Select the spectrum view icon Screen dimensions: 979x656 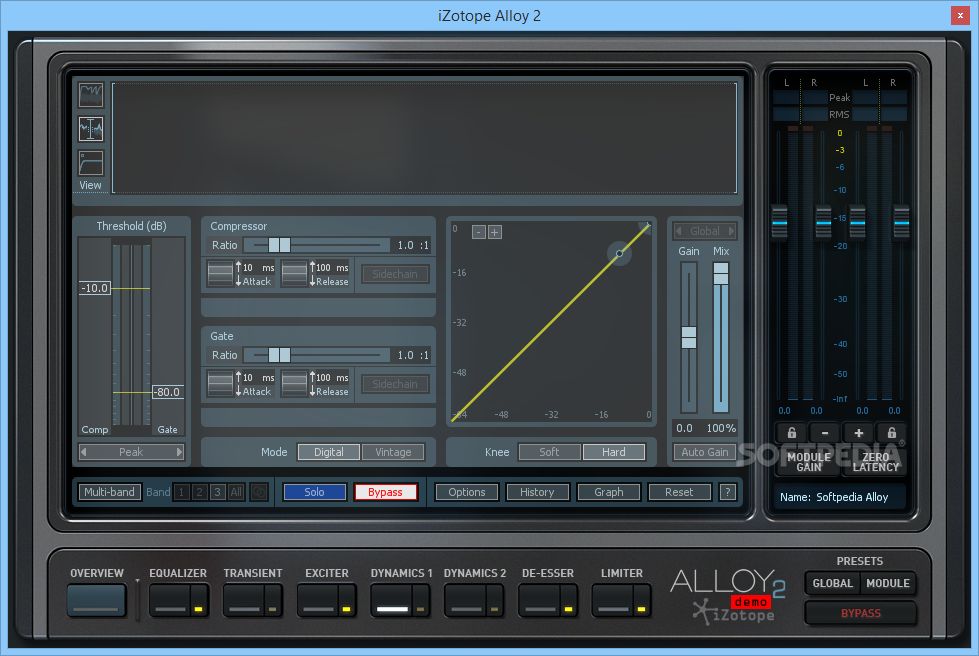(x=91, y=95)
